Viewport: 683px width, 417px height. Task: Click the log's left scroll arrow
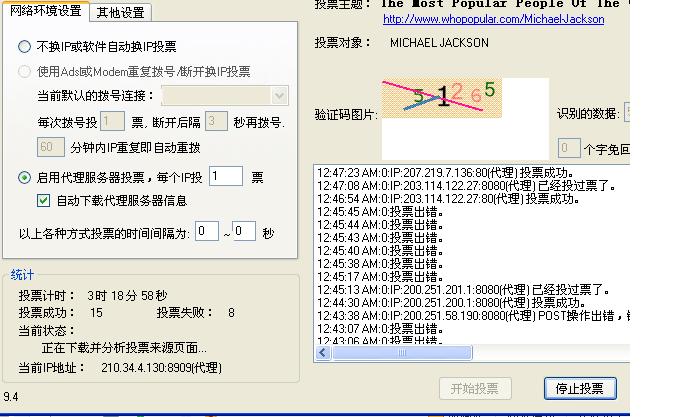[324, 353]
